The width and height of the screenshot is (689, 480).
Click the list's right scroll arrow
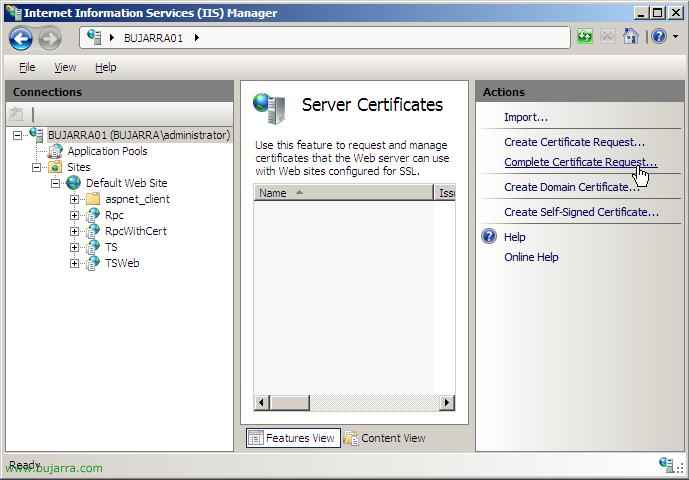coord(447,402)
